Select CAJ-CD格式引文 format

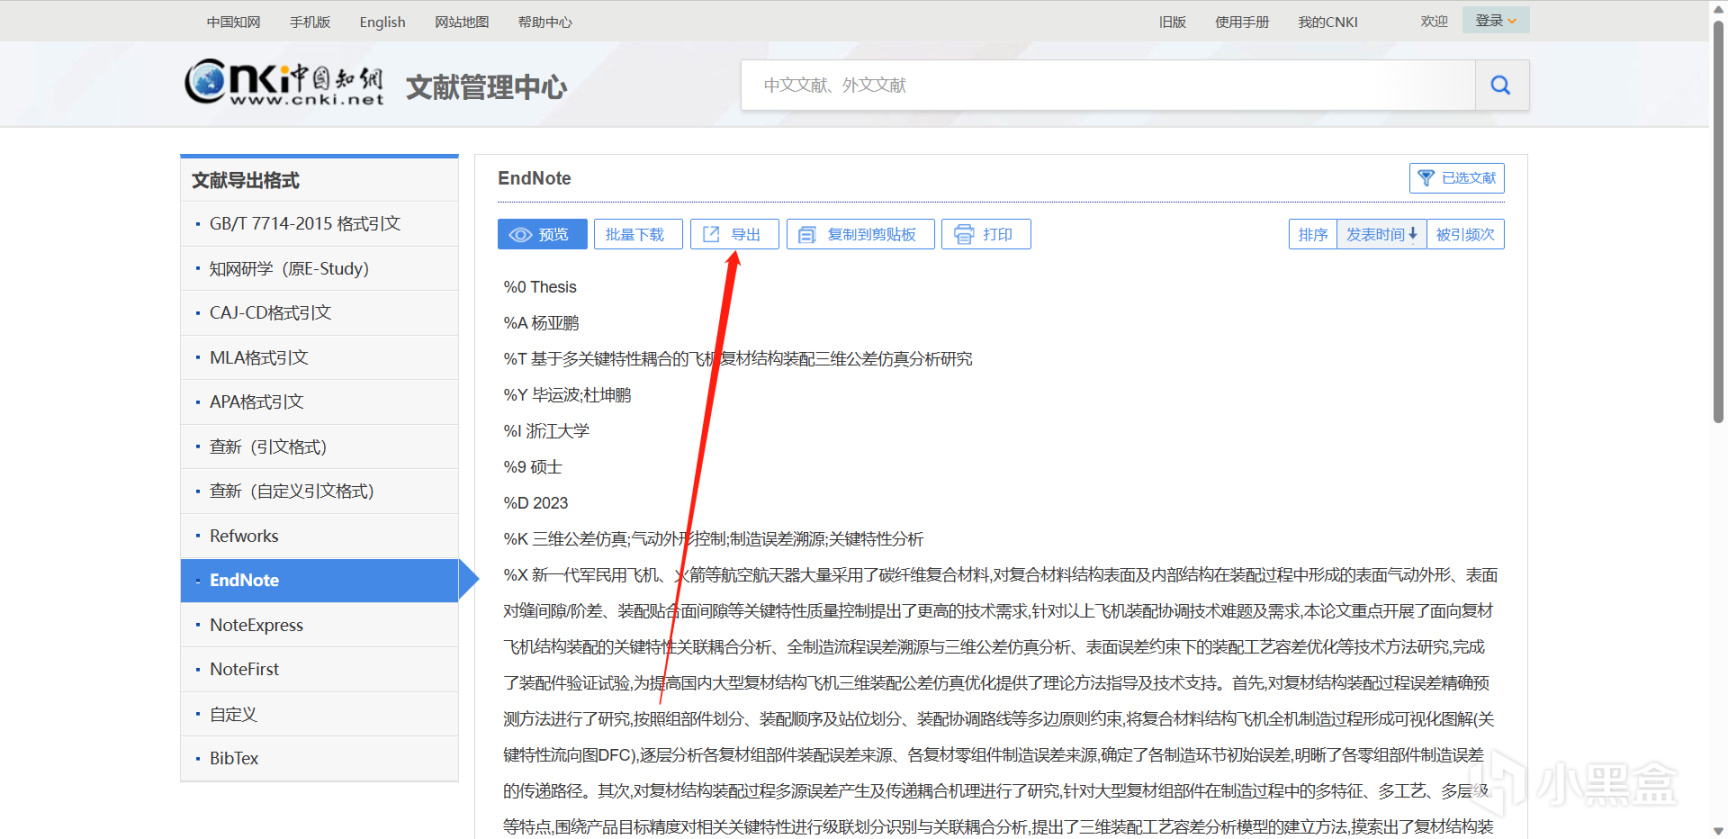tap(320, 313)
